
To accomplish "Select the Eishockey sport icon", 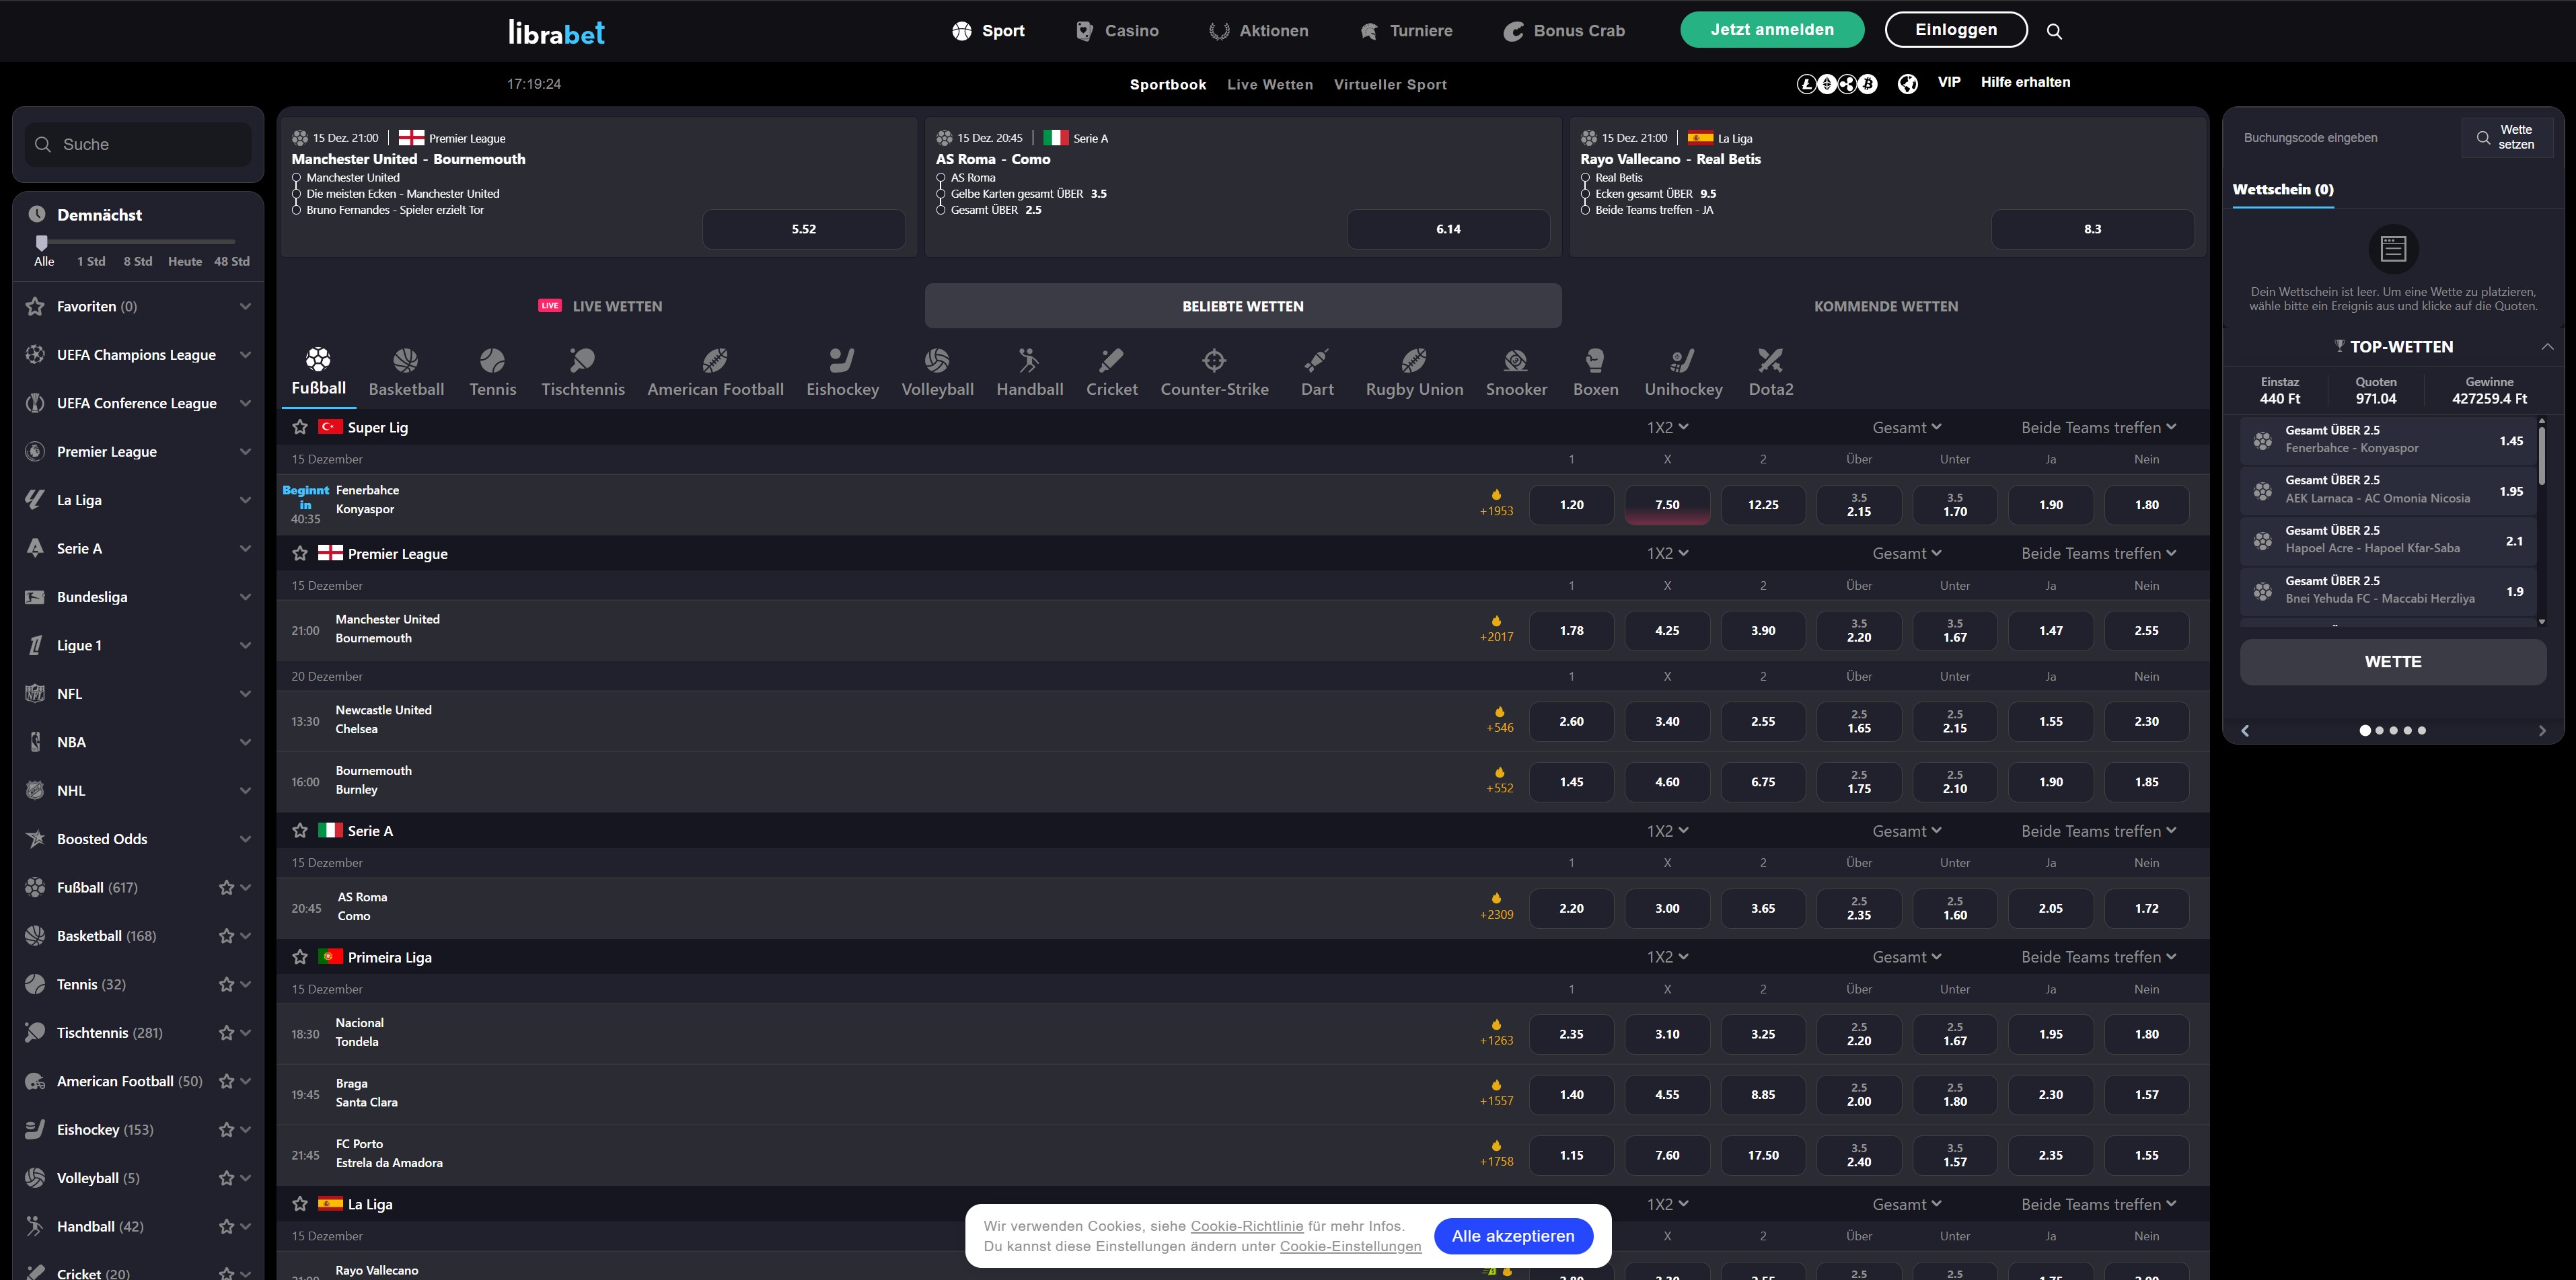I will [x=842, y=360].
